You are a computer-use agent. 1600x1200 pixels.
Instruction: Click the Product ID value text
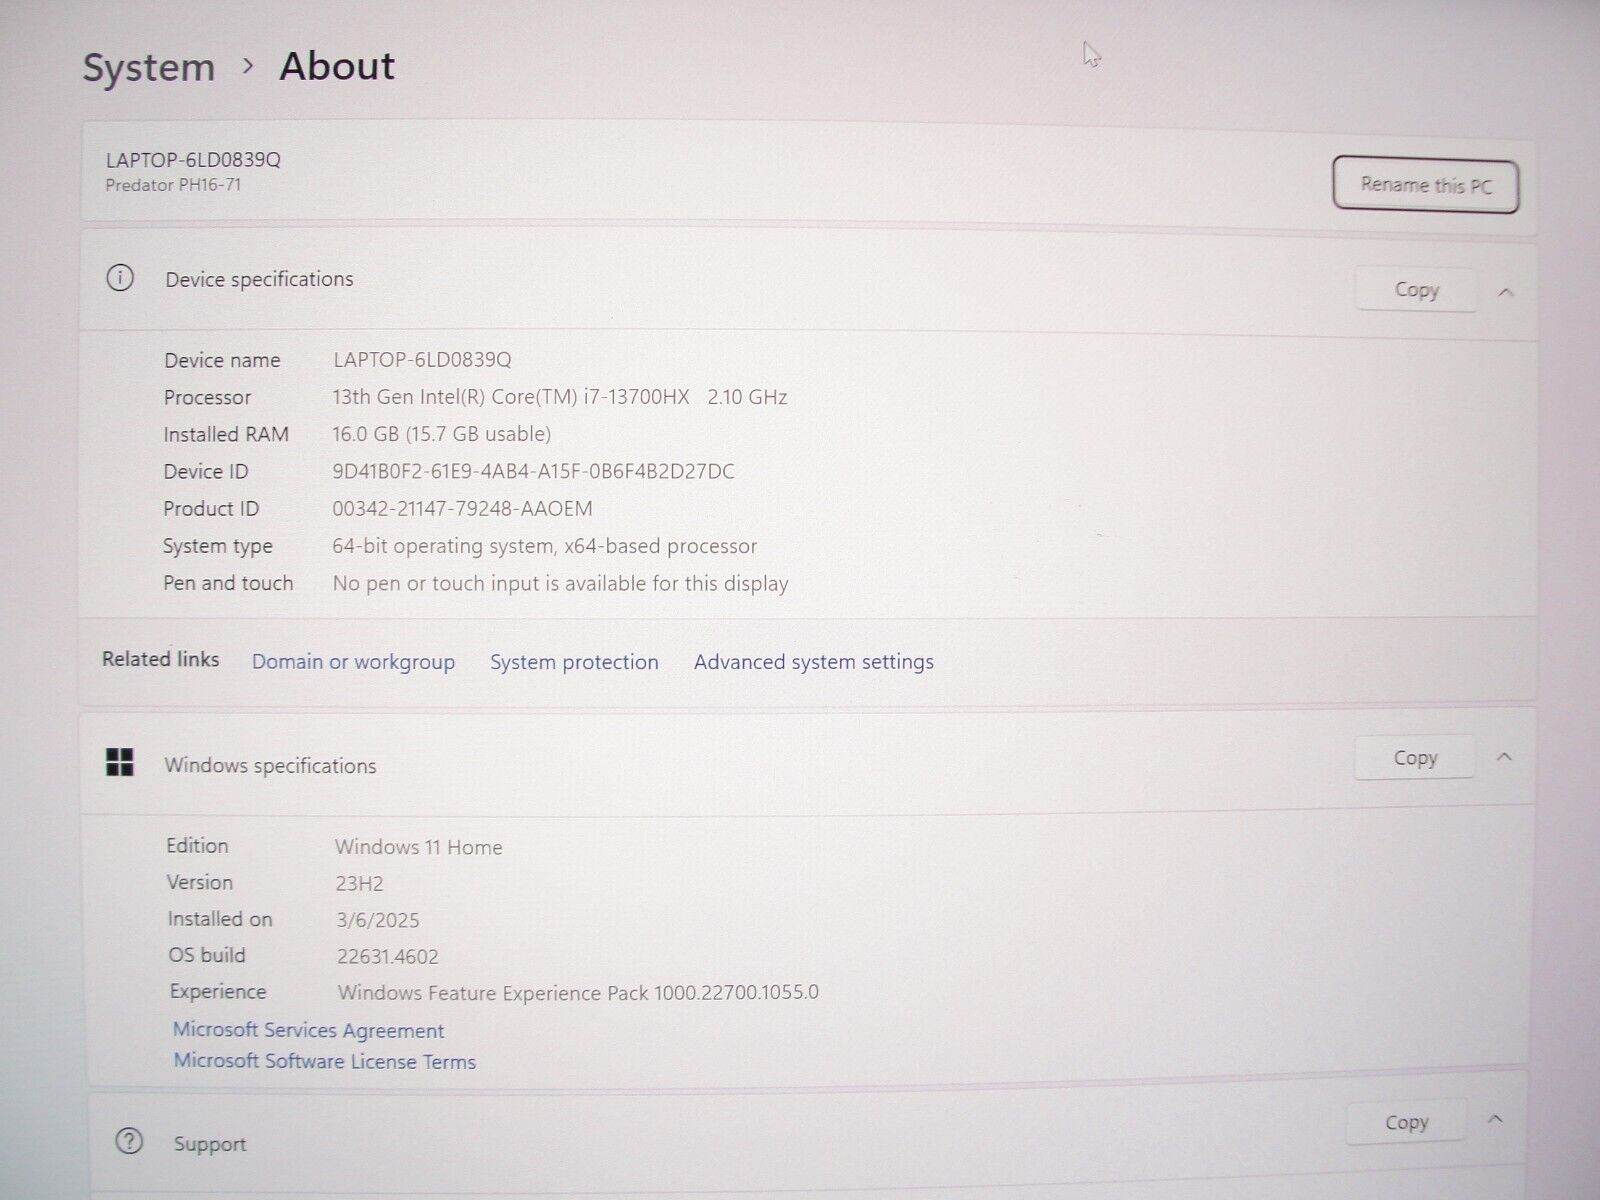[x=462, y=508]
